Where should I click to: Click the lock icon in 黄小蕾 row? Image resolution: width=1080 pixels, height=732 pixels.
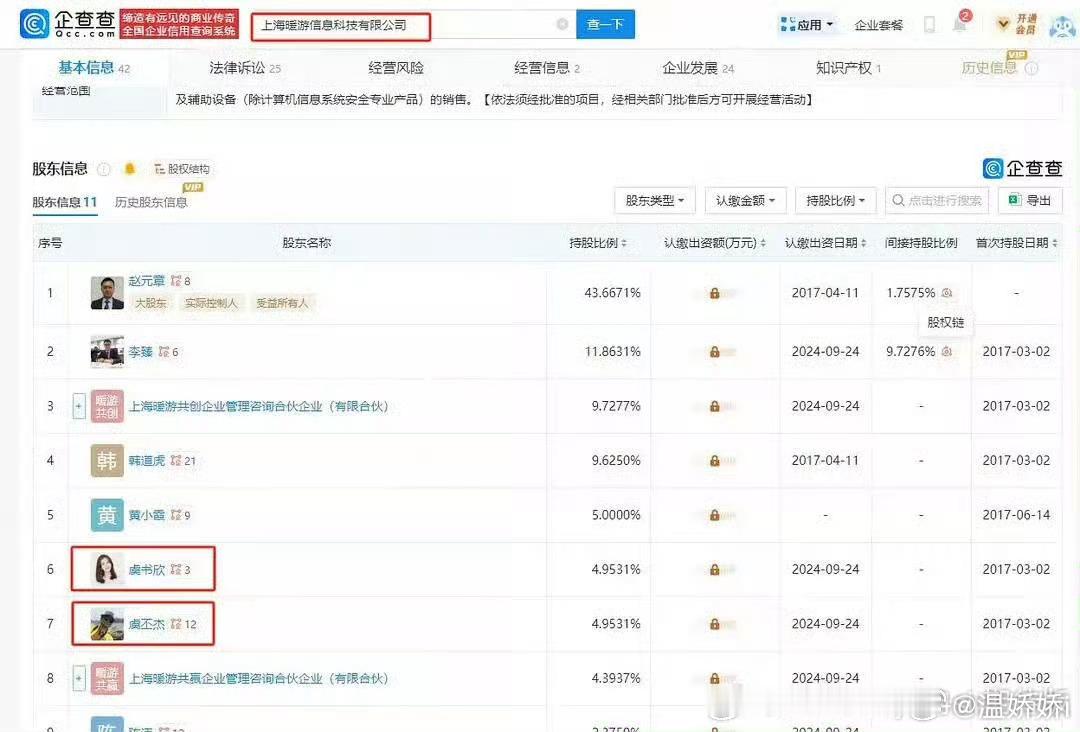(x=714, y=515)
